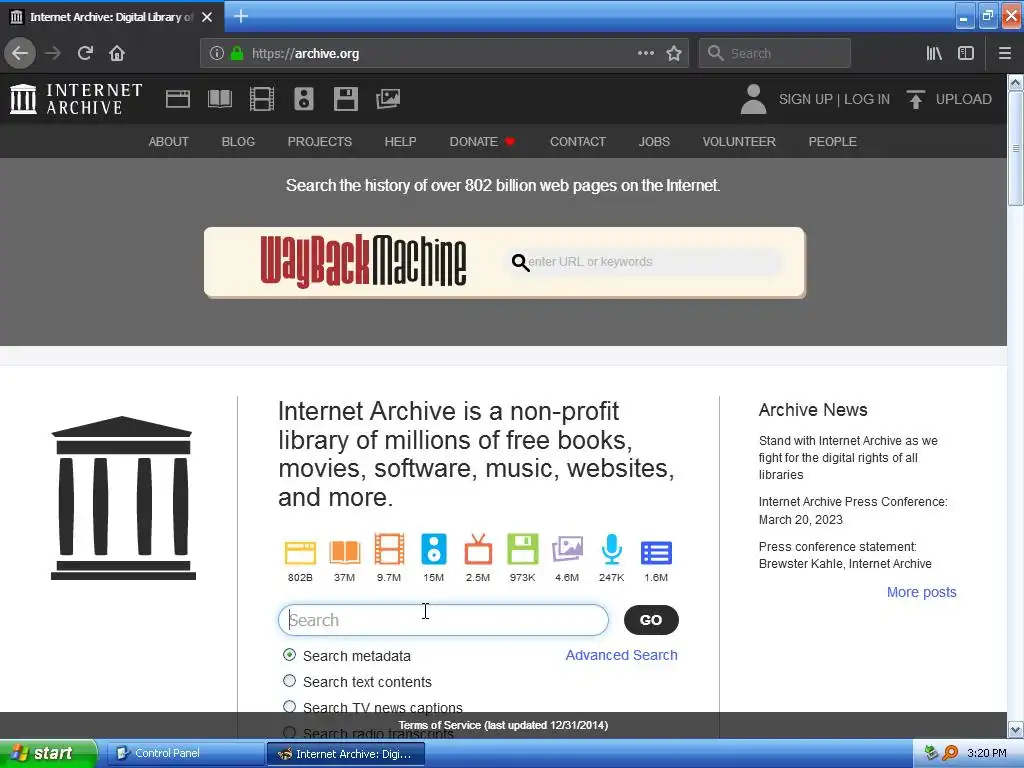Click the archive.org address bar URL

(x=306, y=54)
